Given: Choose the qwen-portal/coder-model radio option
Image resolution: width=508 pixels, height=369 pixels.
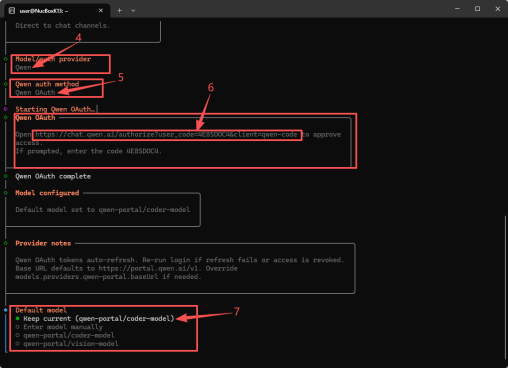Looking at the screenshot, I should (65, 335).
